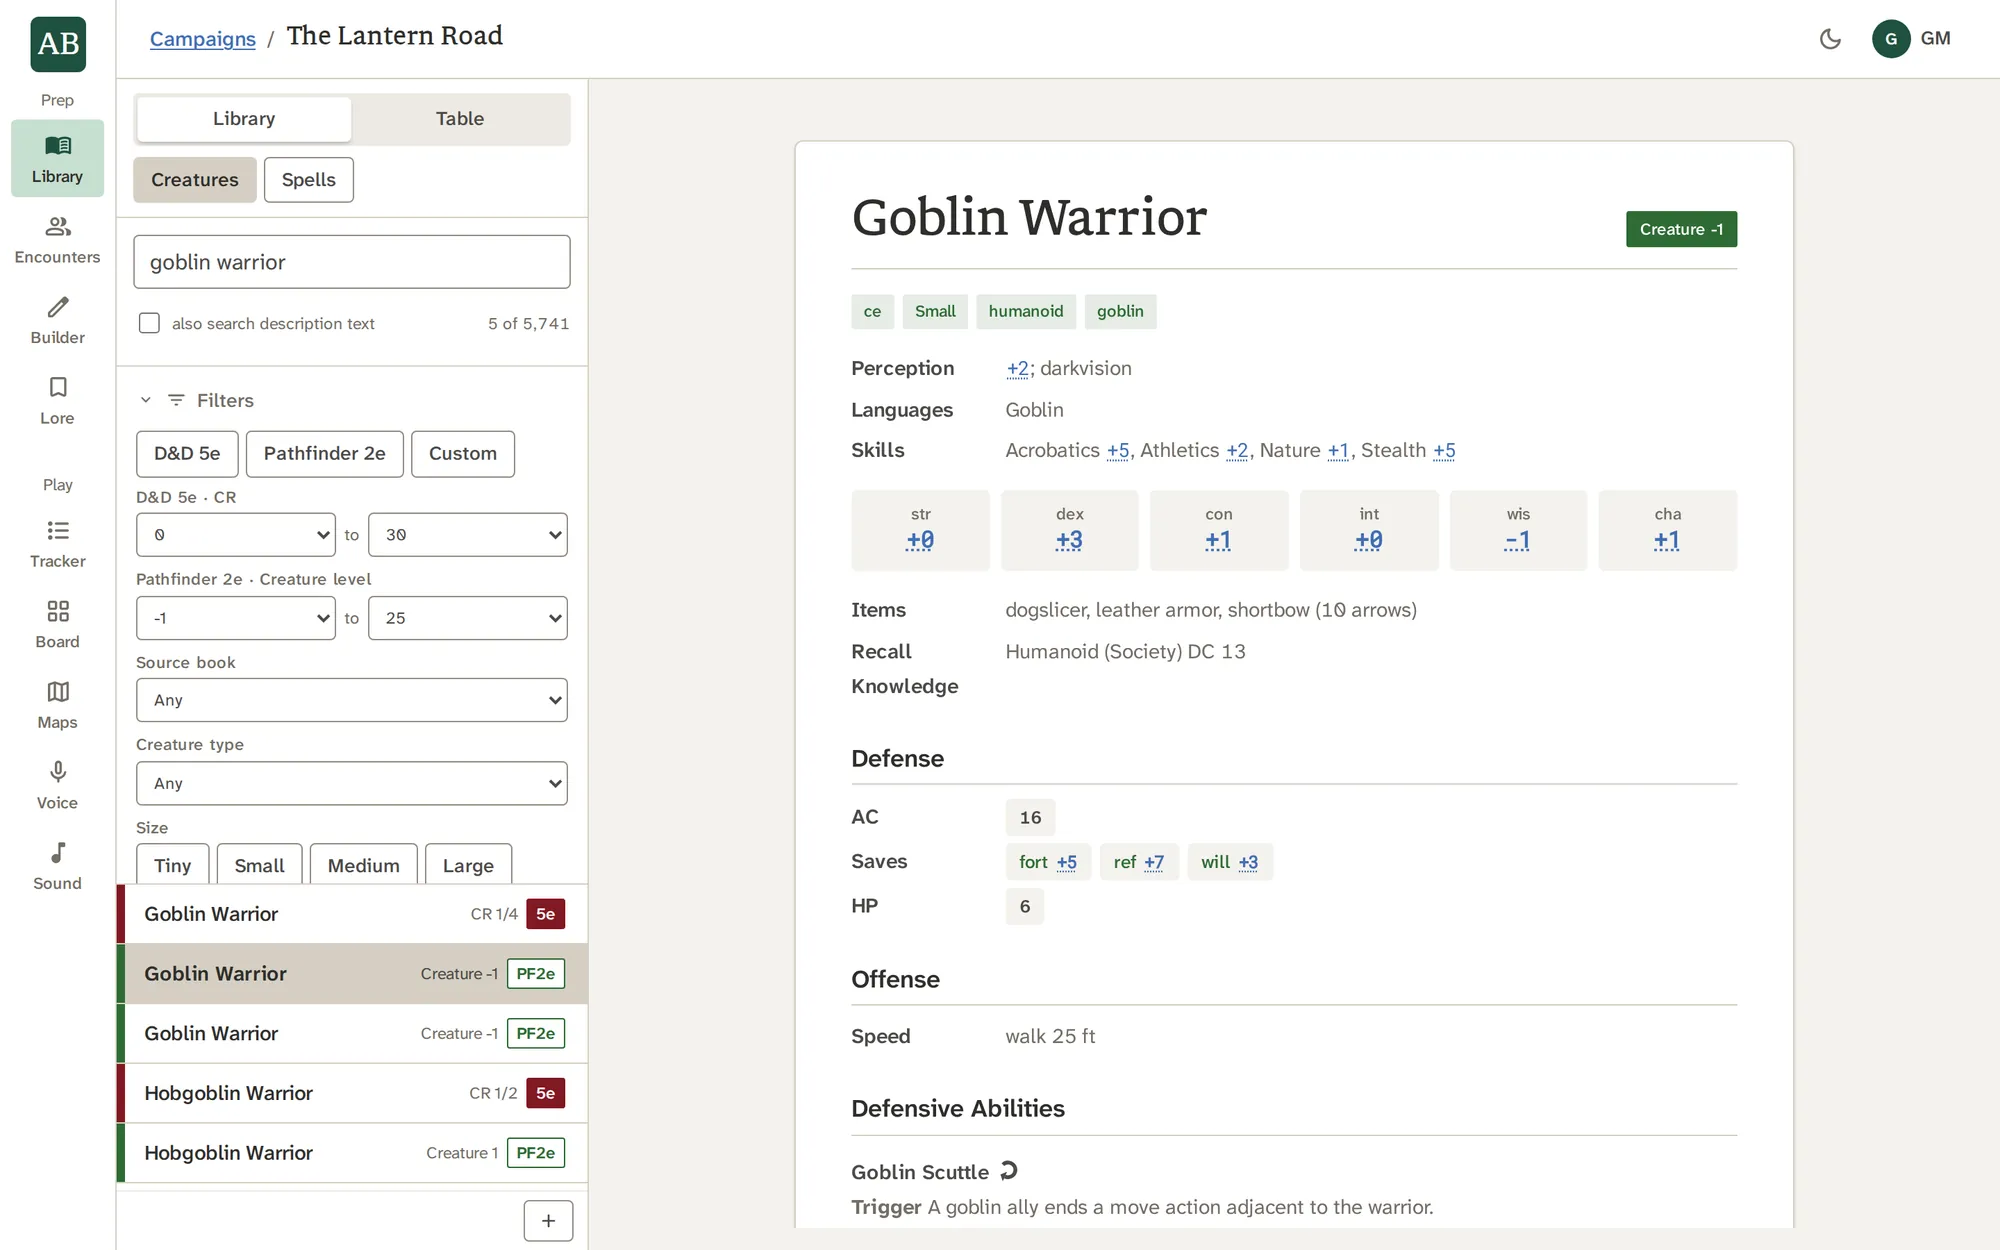Select Hobgoblin Warrior Creature 1 PF2e result
Image resolution: width=2000 pixels, height=1250 pixels.
(352, 1153)
